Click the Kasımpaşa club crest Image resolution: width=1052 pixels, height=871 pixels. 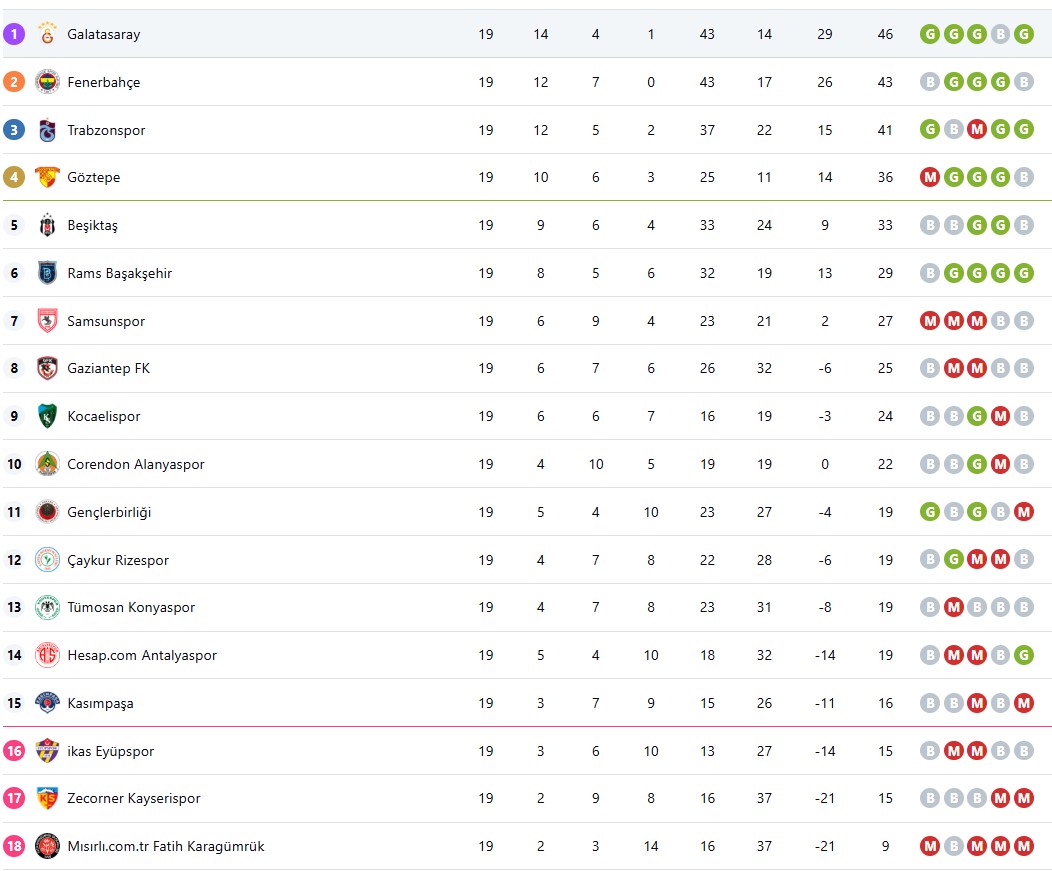[47, 703]
